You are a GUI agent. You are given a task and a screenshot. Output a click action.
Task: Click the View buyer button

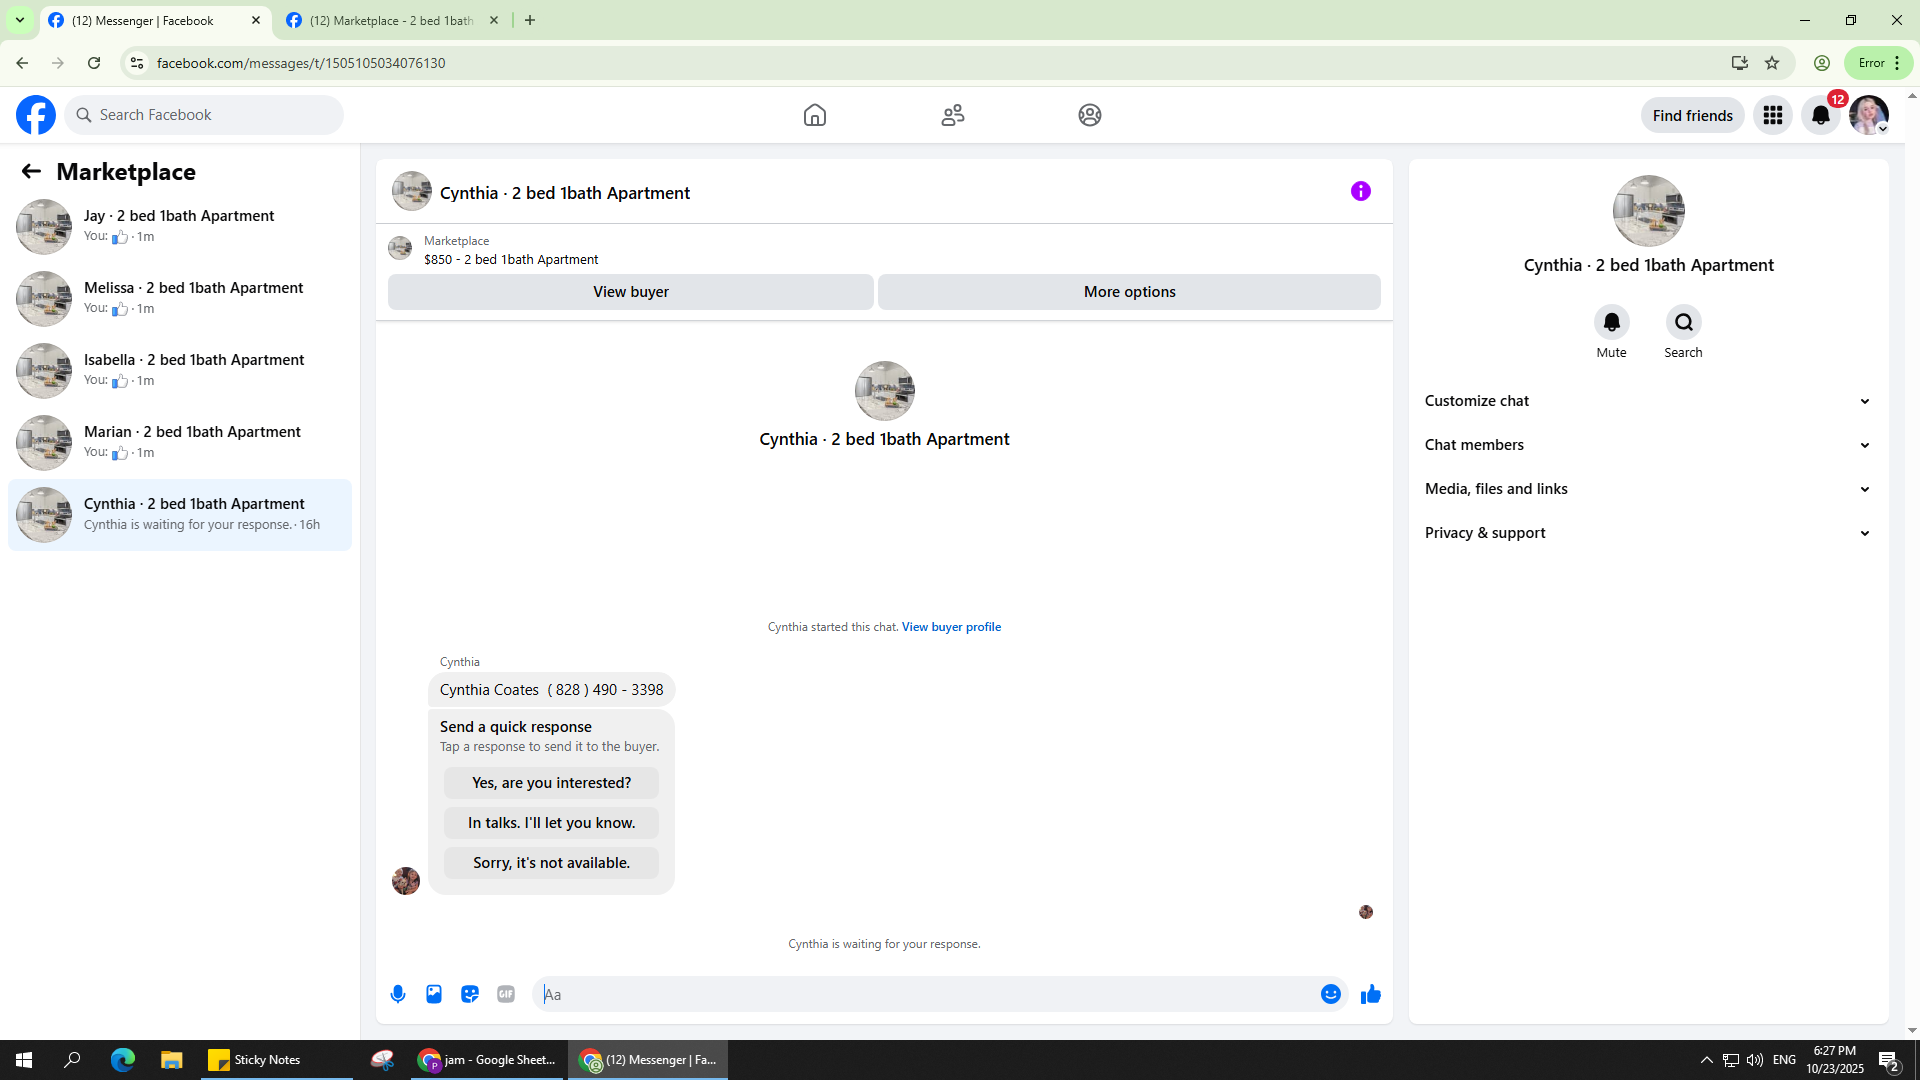[x=630, y=292]
